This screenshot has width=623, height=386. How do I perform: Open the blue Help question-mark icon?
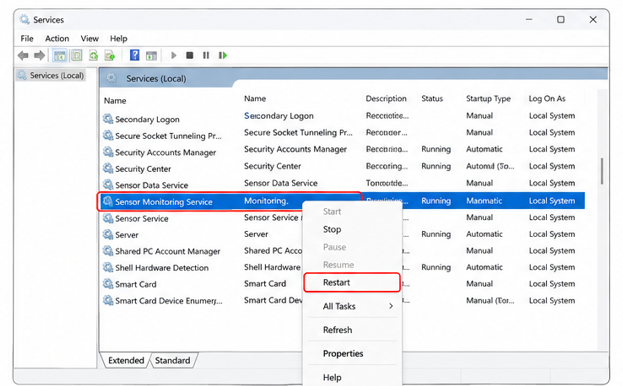135,55
